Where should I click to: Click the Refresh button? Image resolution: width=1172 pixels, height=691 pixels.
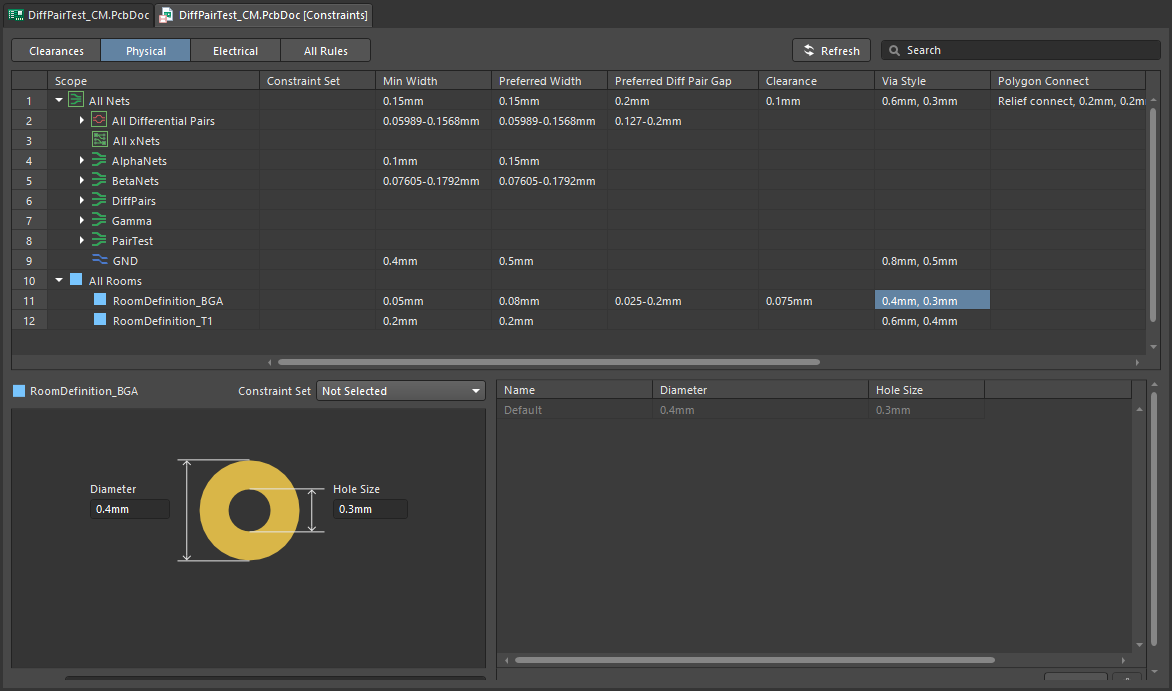(x=831, y=51)
